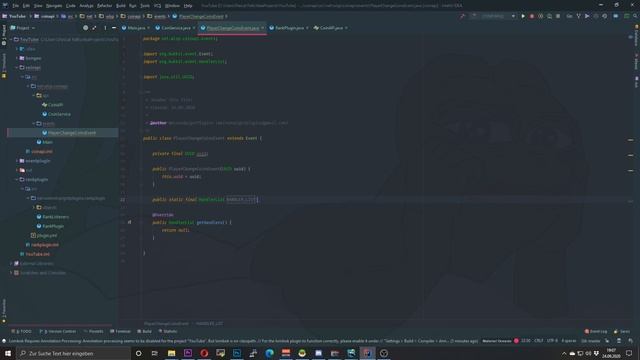Expand Scratches and Consoles node
The image size is (640, 360).
[x=11, y=273]
